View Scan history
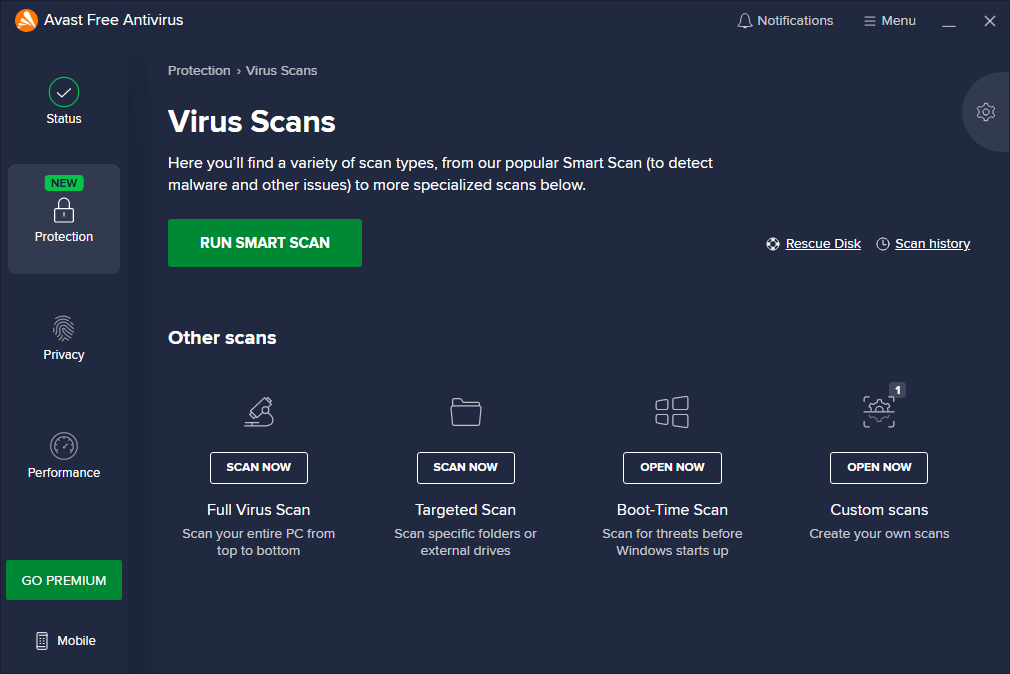This screenshot has width=1010, height=674. coord(931,243)
